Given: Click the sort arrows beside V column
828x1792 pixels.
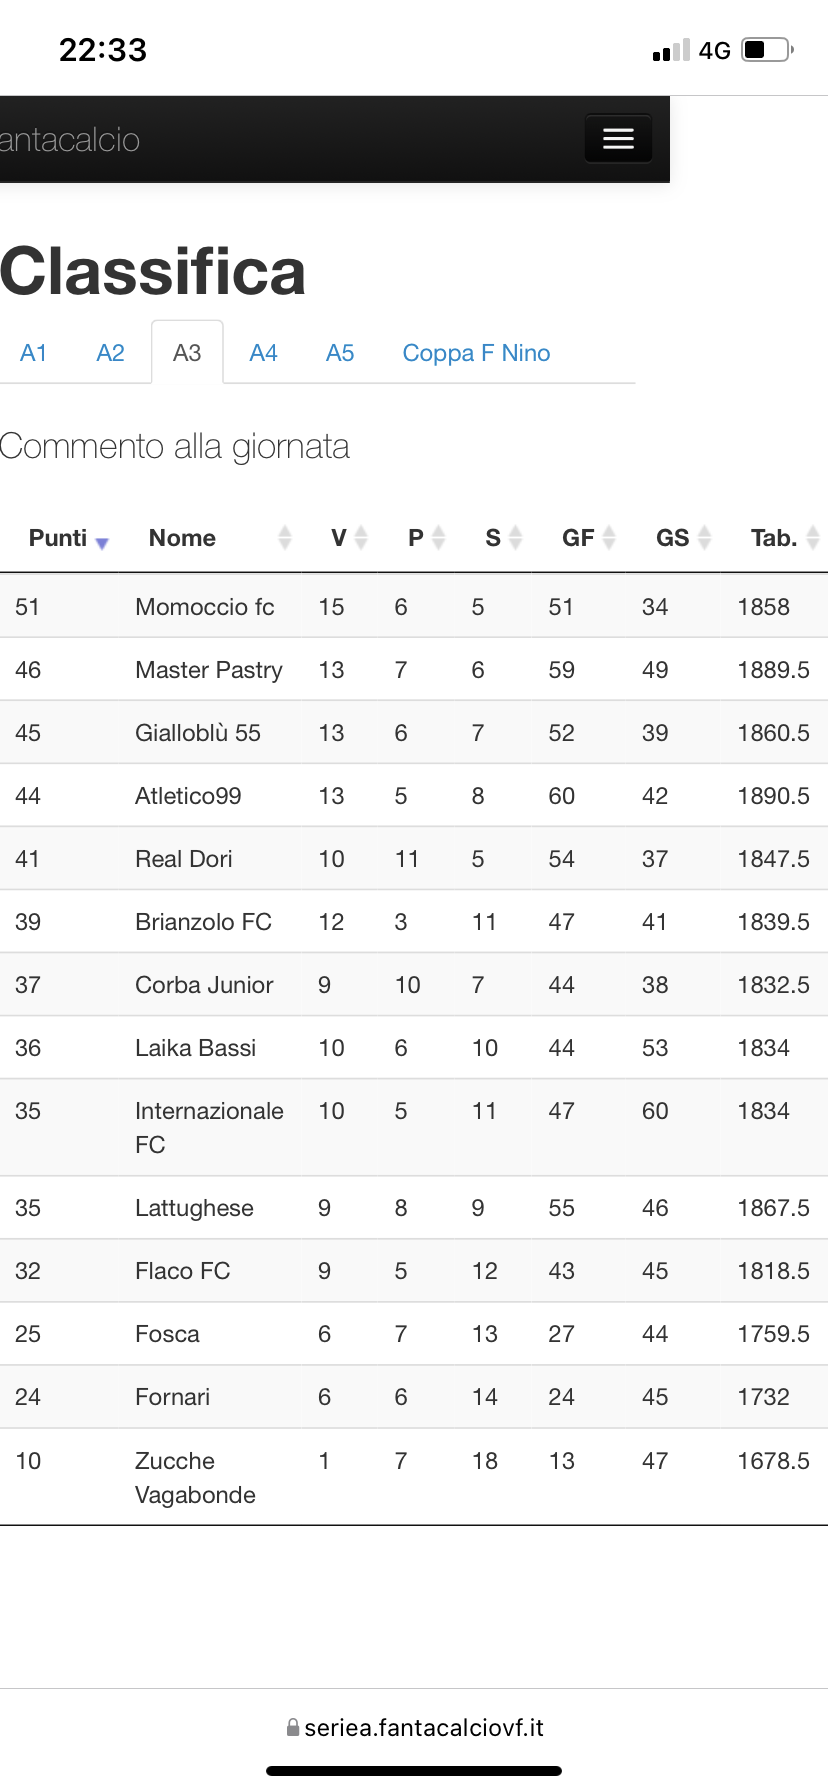Looking at the screenshot, I should pyautogui.click(x=361, y=538).
